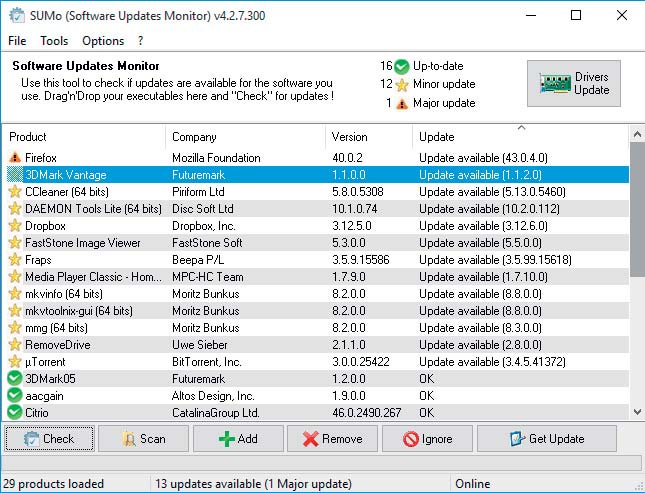Click the icon of the selected 3DMark Vantage row
The image size is (645, 493).
pos(15,174)
